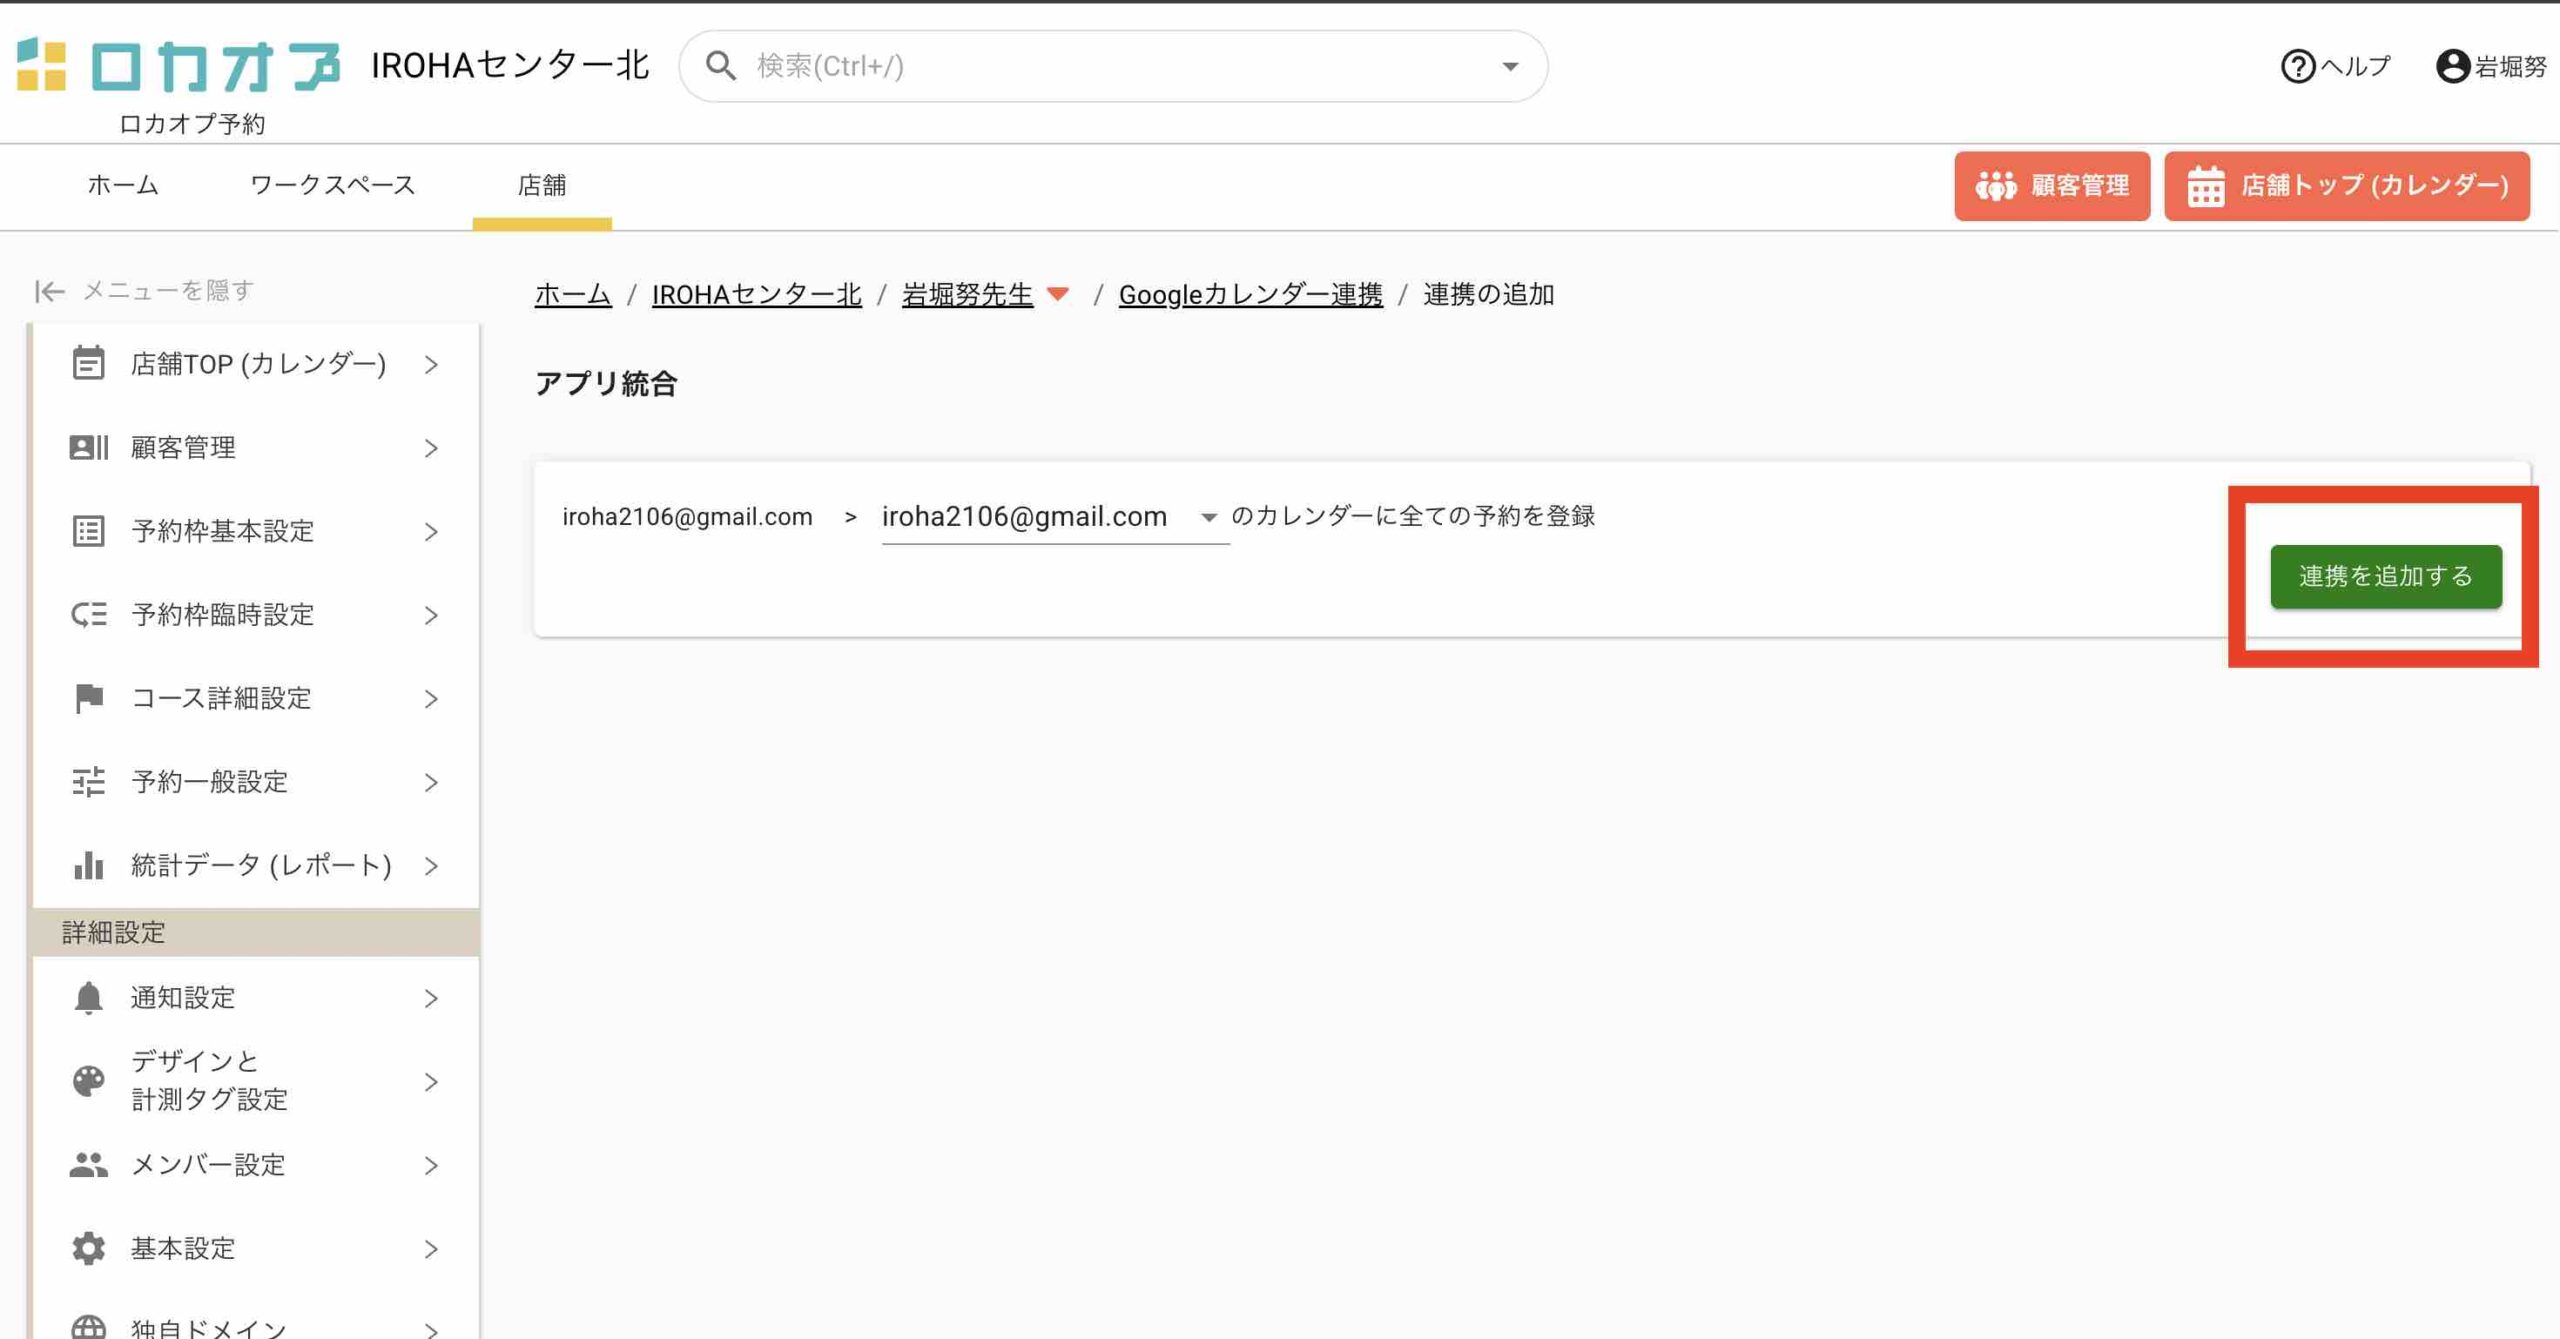
Task: Click the help question mark icon
Action: (2297, 67)
